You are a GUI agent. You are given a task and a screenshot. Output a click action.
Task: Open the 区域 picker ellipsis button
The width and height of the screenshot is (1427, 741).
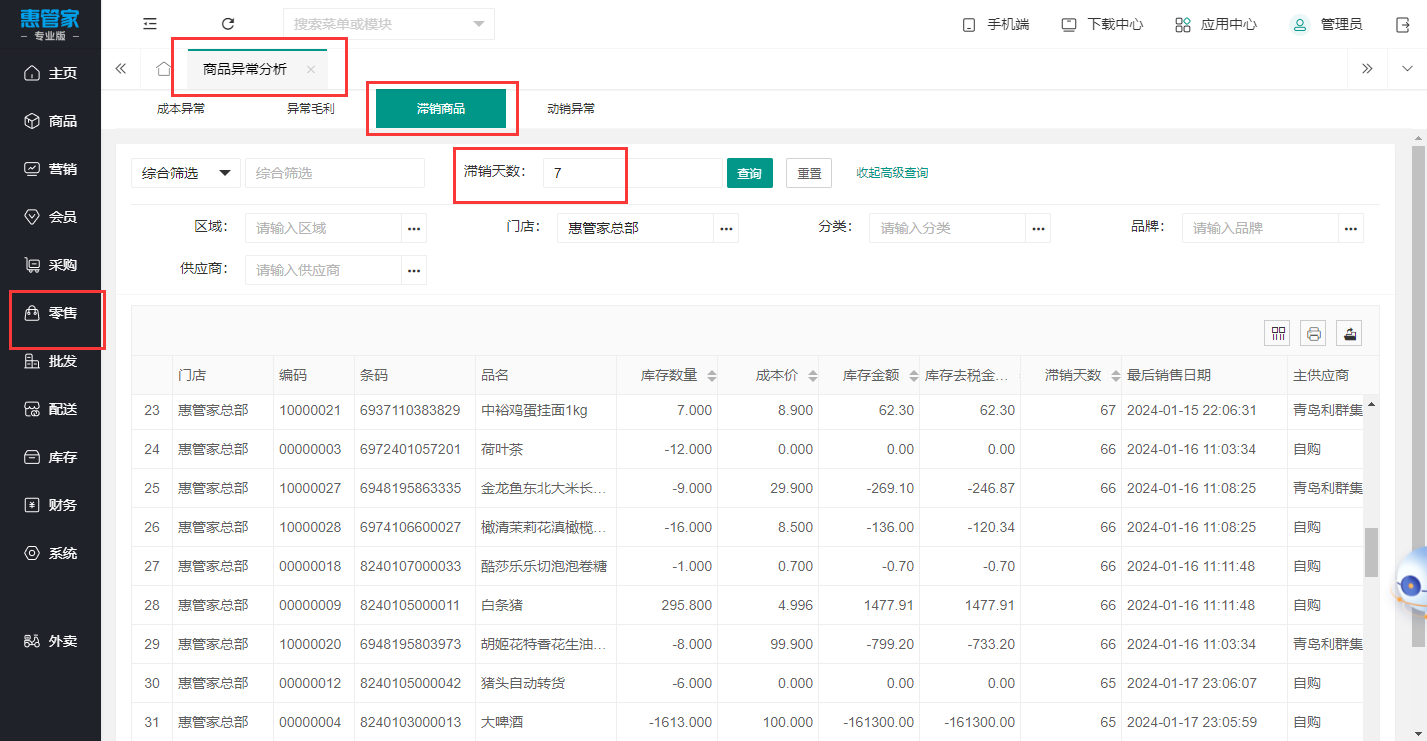[x=414, y=228]
